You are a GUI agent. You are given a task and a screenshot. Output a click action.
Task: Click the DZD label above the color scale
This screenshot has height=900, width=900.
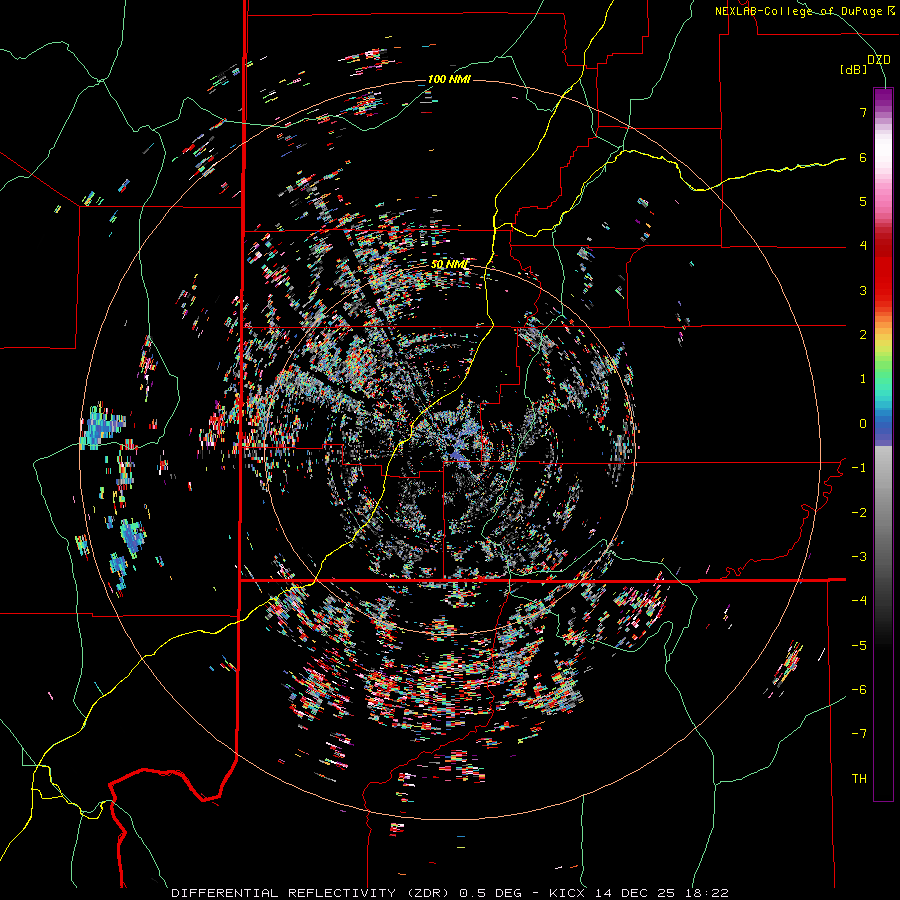[878, 60]
